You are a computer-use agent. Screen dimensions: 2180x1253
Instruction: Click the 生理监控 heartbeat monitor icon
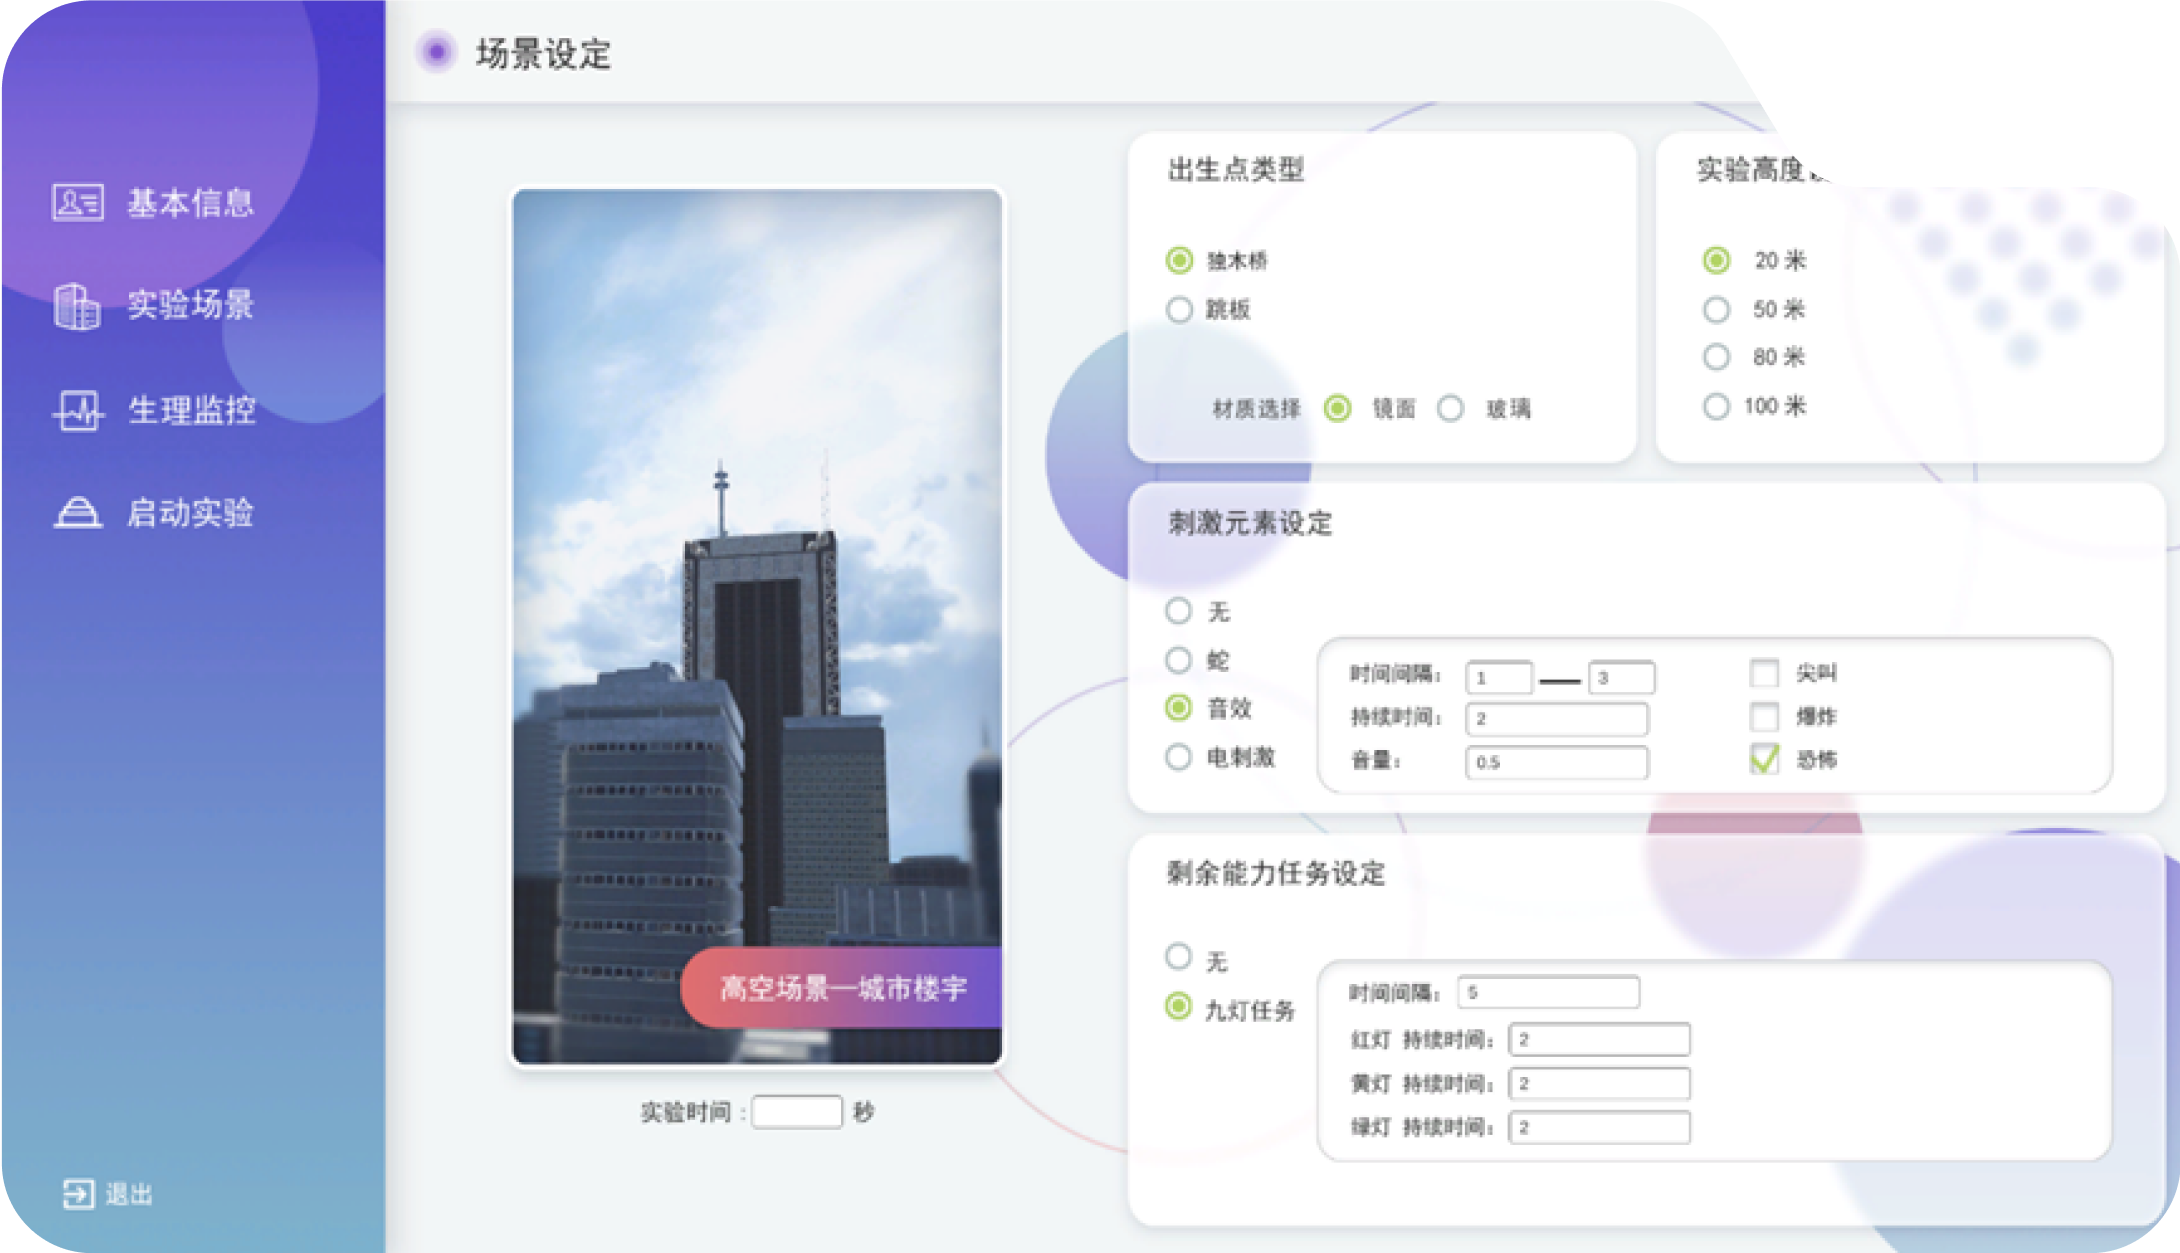(x=77, y=410)
